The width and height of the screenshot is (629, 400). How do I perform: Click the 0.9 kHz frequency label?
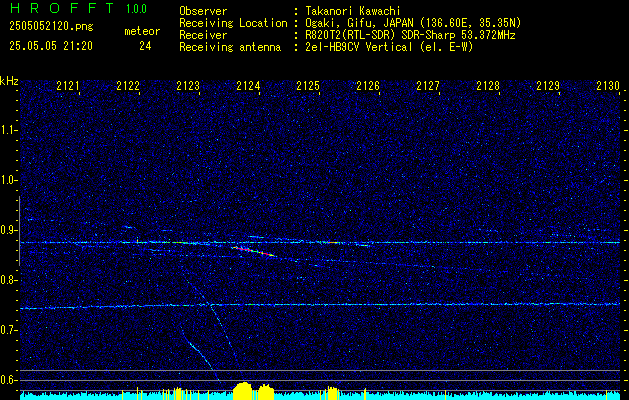(x=8, y=230)
